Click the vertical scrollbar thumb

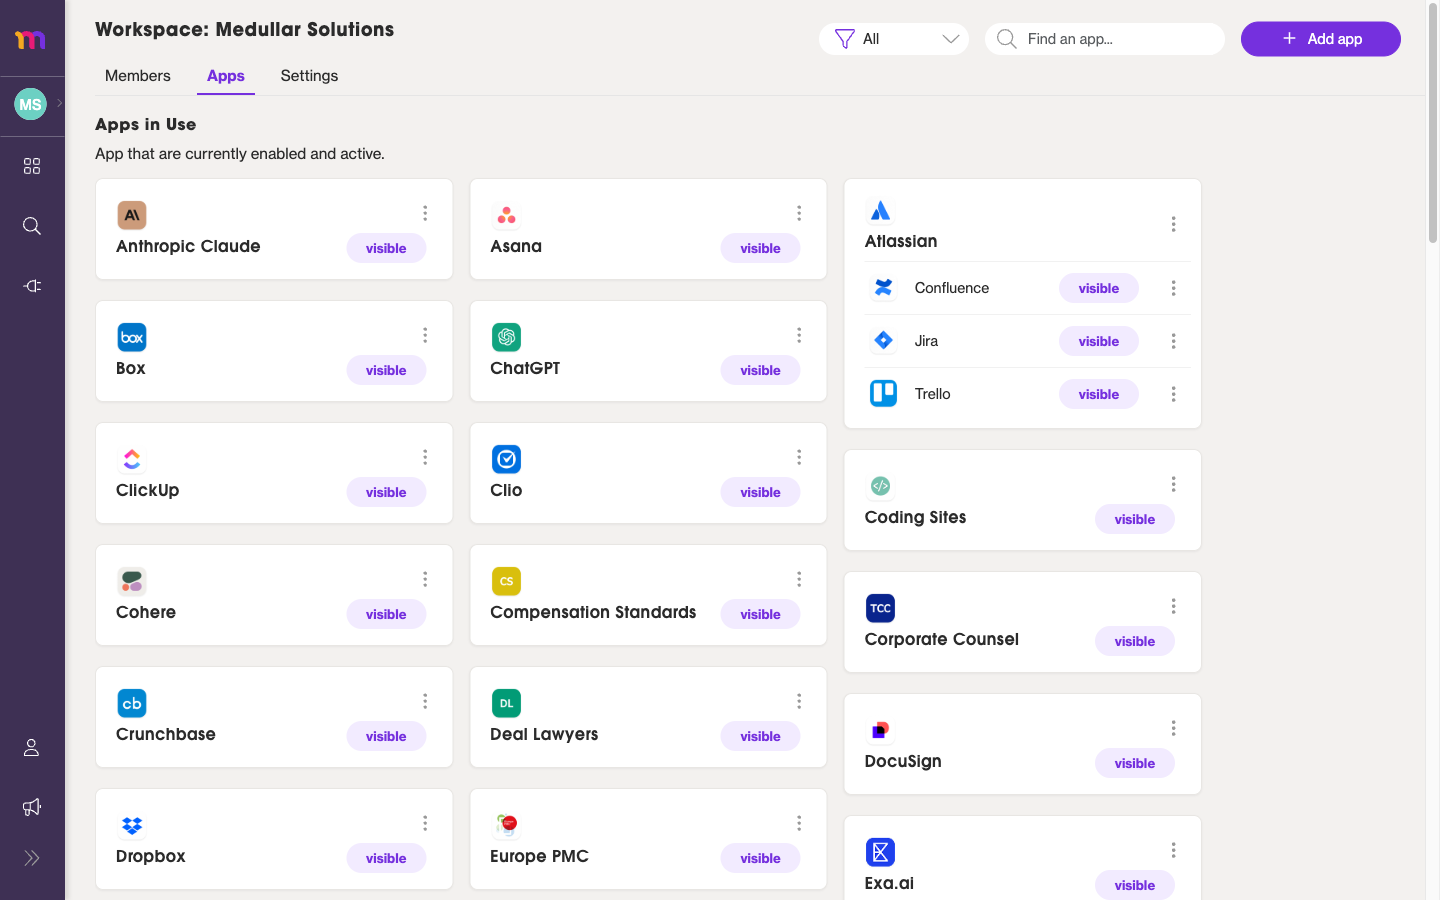coord(1433,125)
